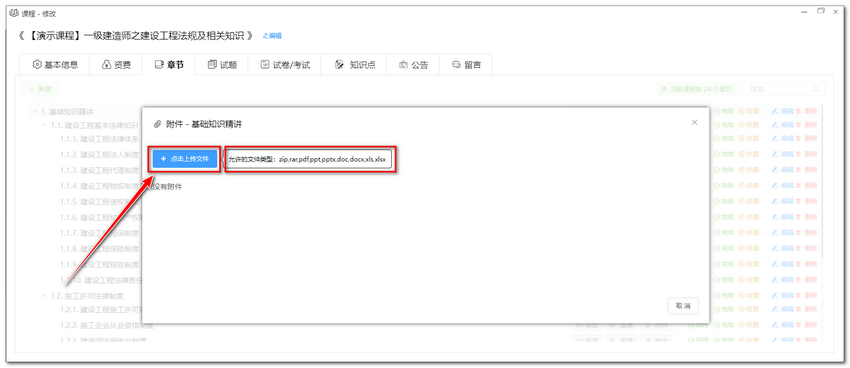Click 直播 button in the 1.2.2 row
Image resolution: width=850 pixels, height=368 pixels.
click(621, 326)
